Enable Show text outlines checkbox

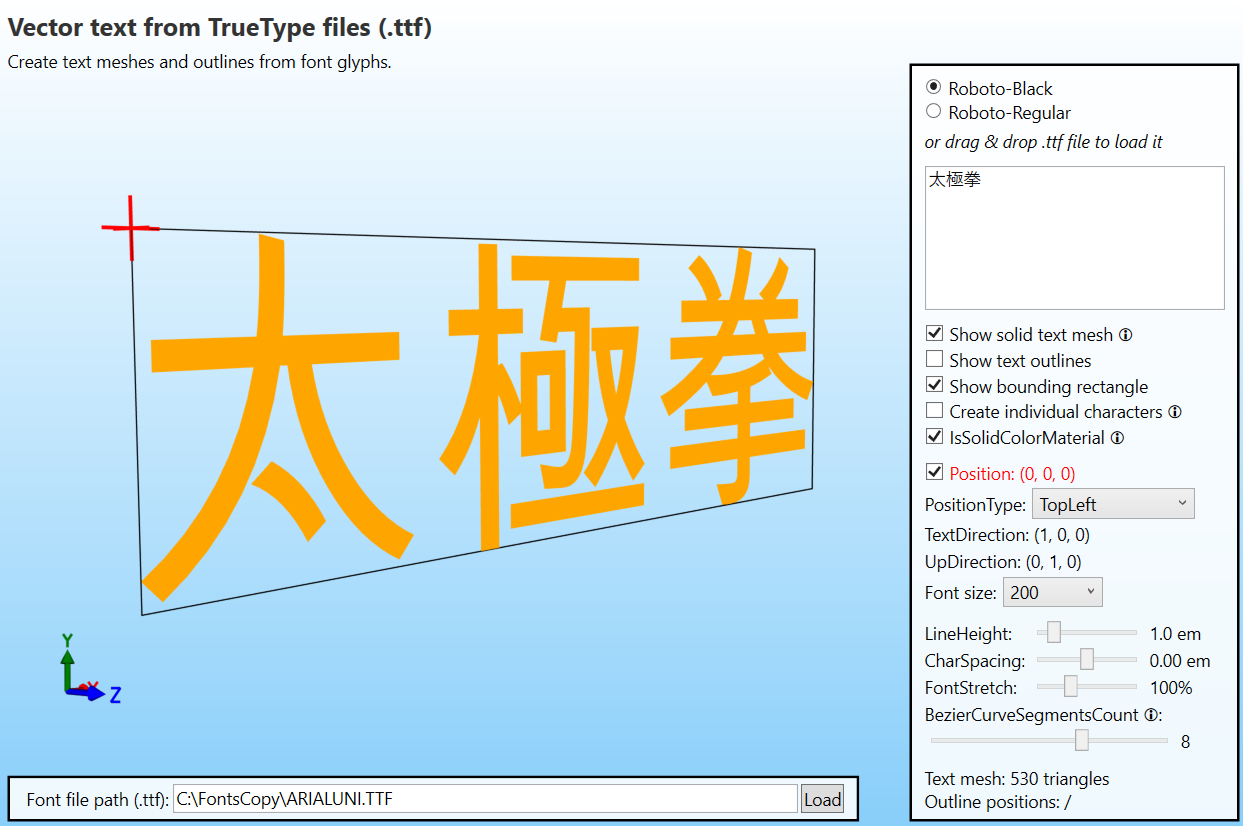[x=935, y=360]
